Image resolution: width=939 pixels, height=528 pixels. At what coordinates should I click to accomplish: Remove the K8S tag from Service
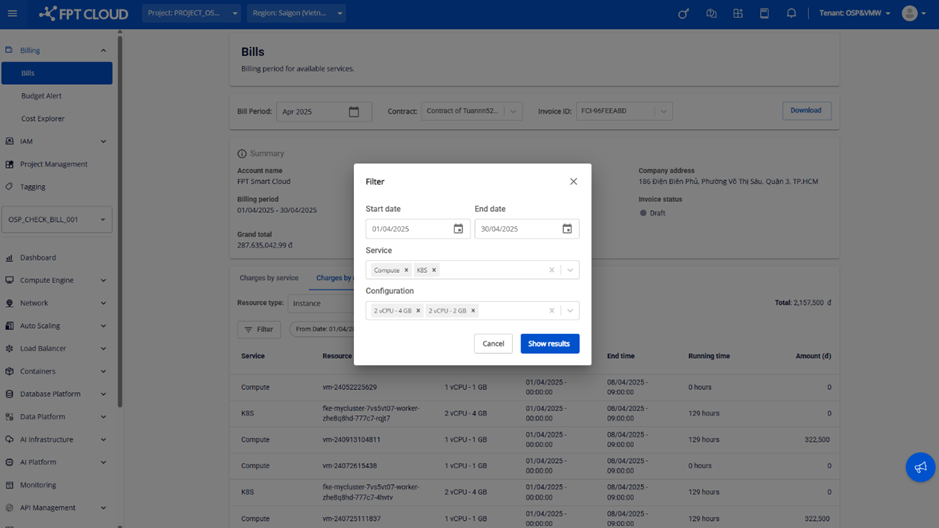434,270
